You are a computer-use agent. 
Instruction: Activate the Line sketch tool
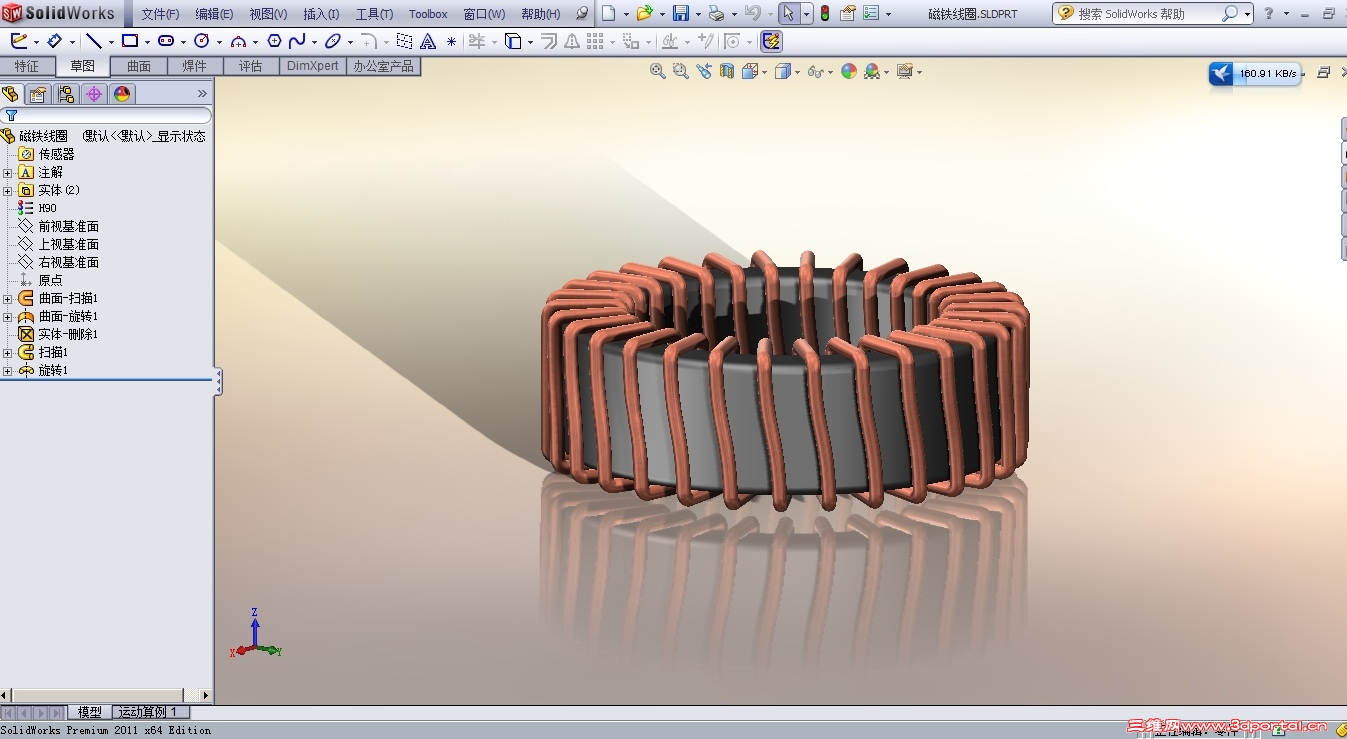pyautogui.click(x=94, y=41)
